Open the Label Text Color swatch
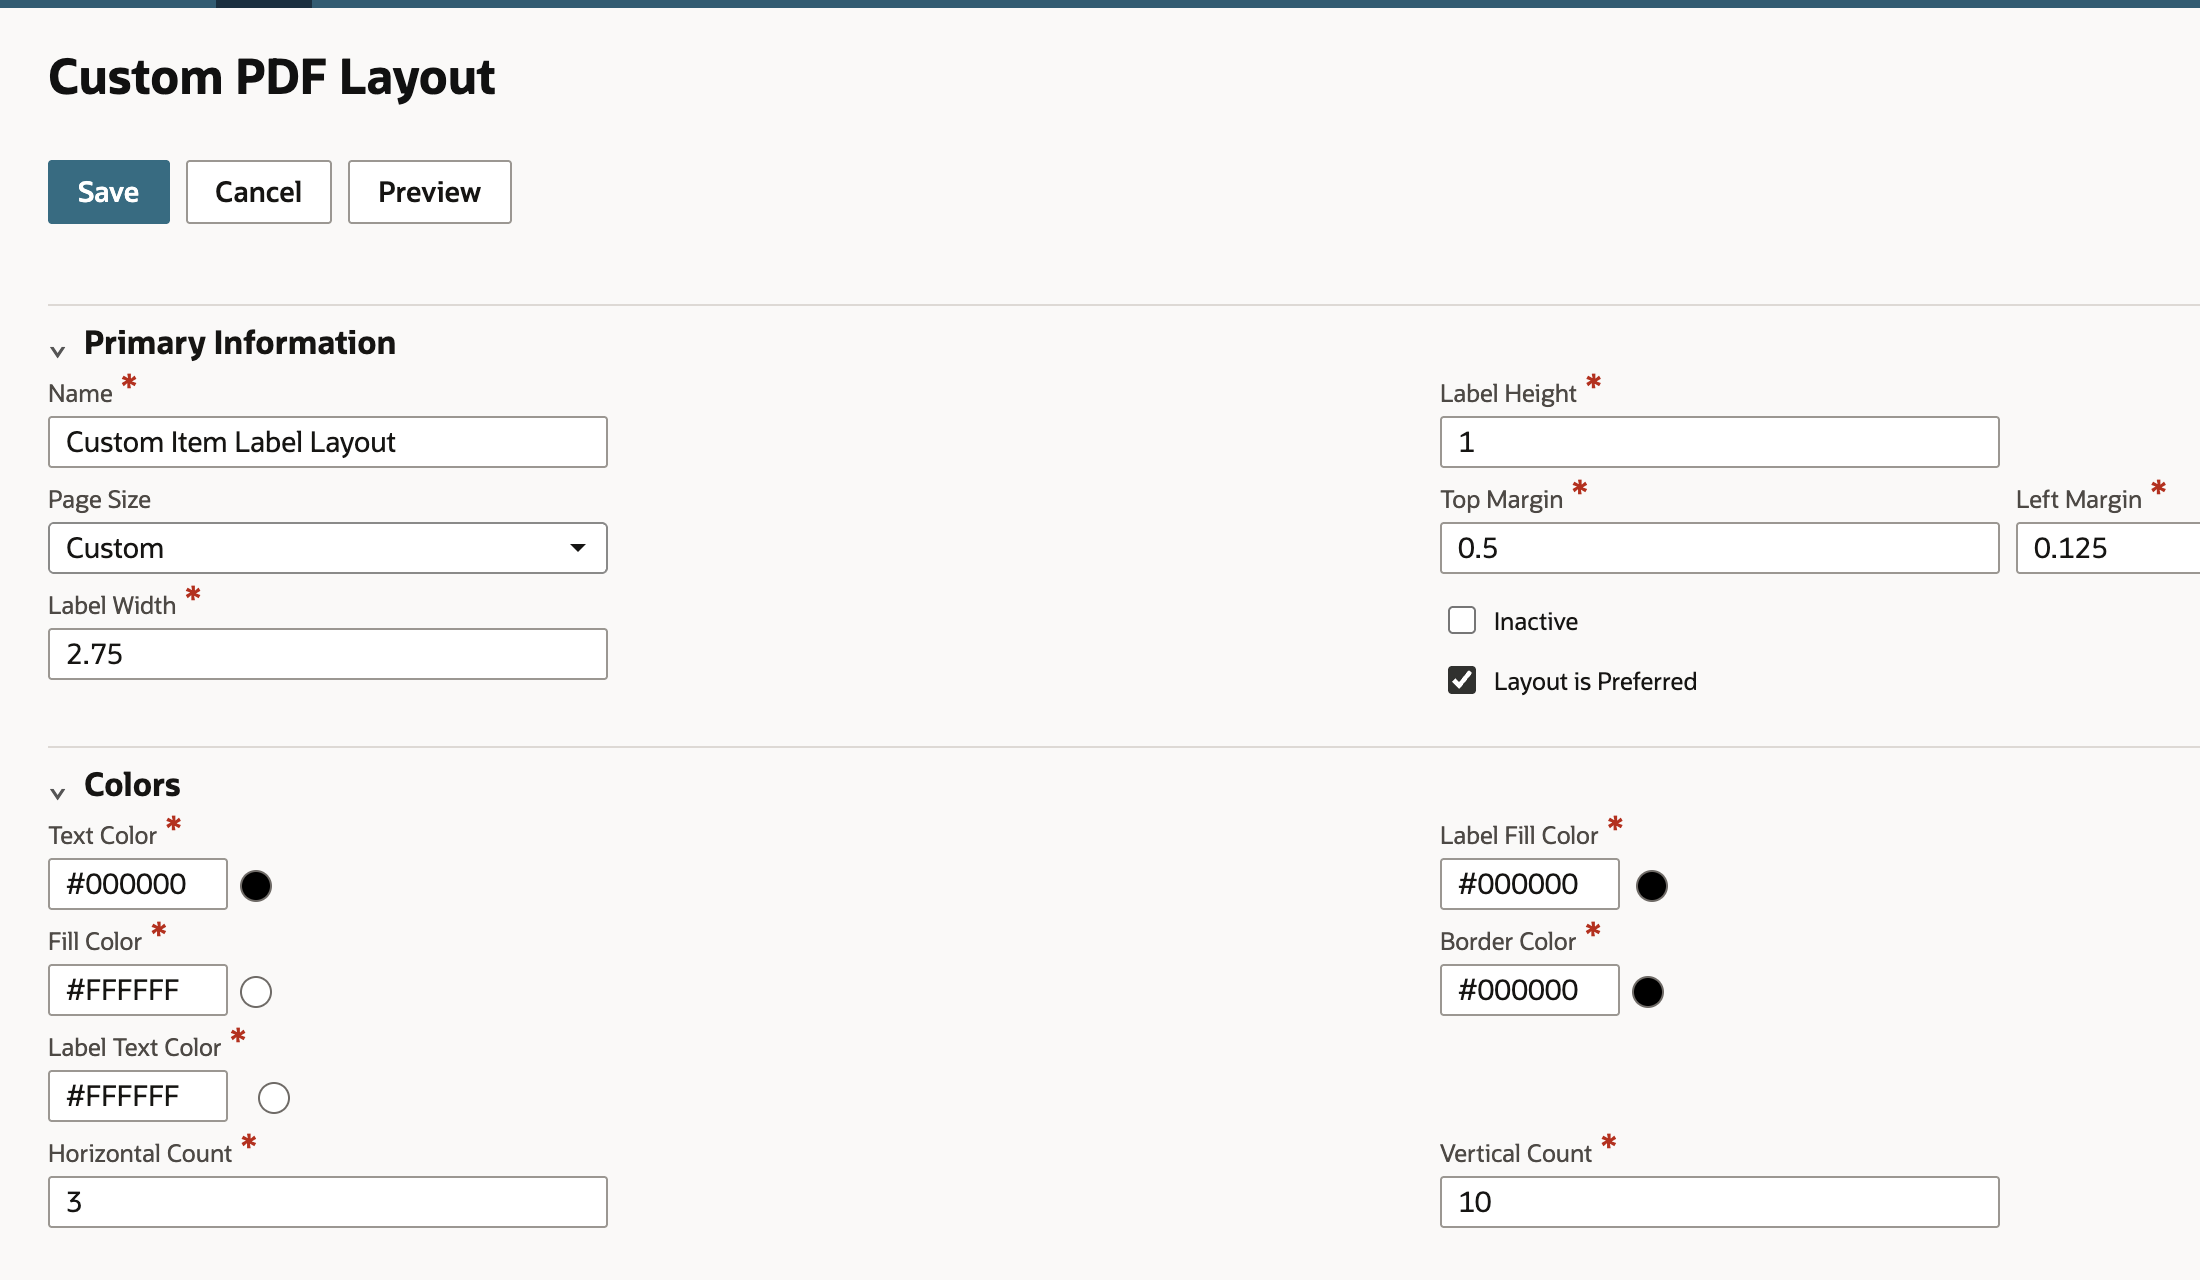This screenshot has width=2200, height=1280. point(274,1097)
